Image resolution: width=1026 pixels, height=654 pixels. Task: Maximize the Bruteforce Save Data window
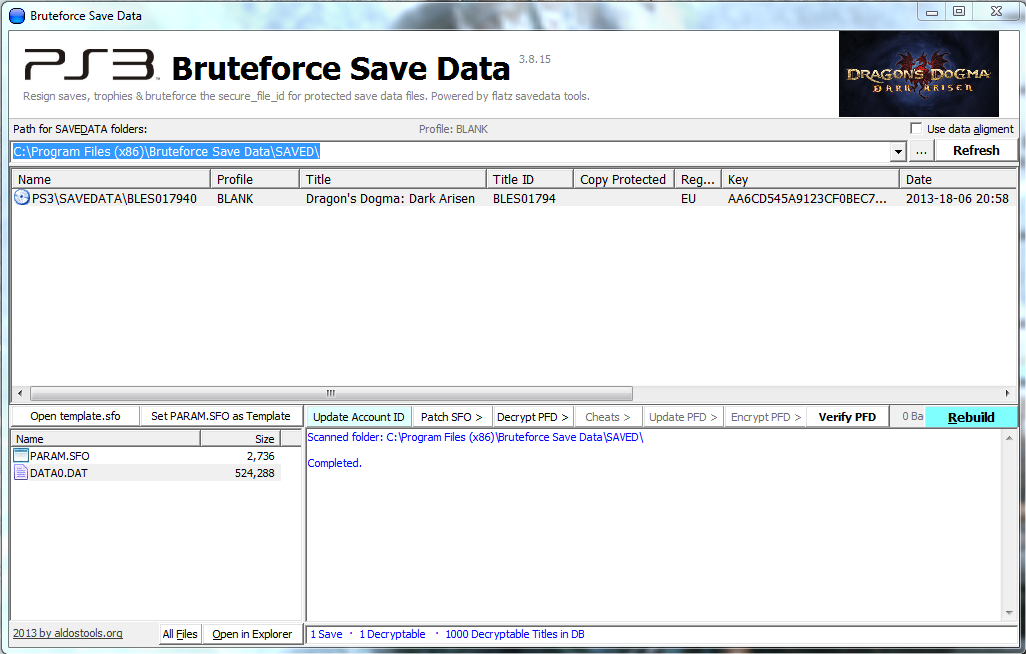(x=959, y=11)
